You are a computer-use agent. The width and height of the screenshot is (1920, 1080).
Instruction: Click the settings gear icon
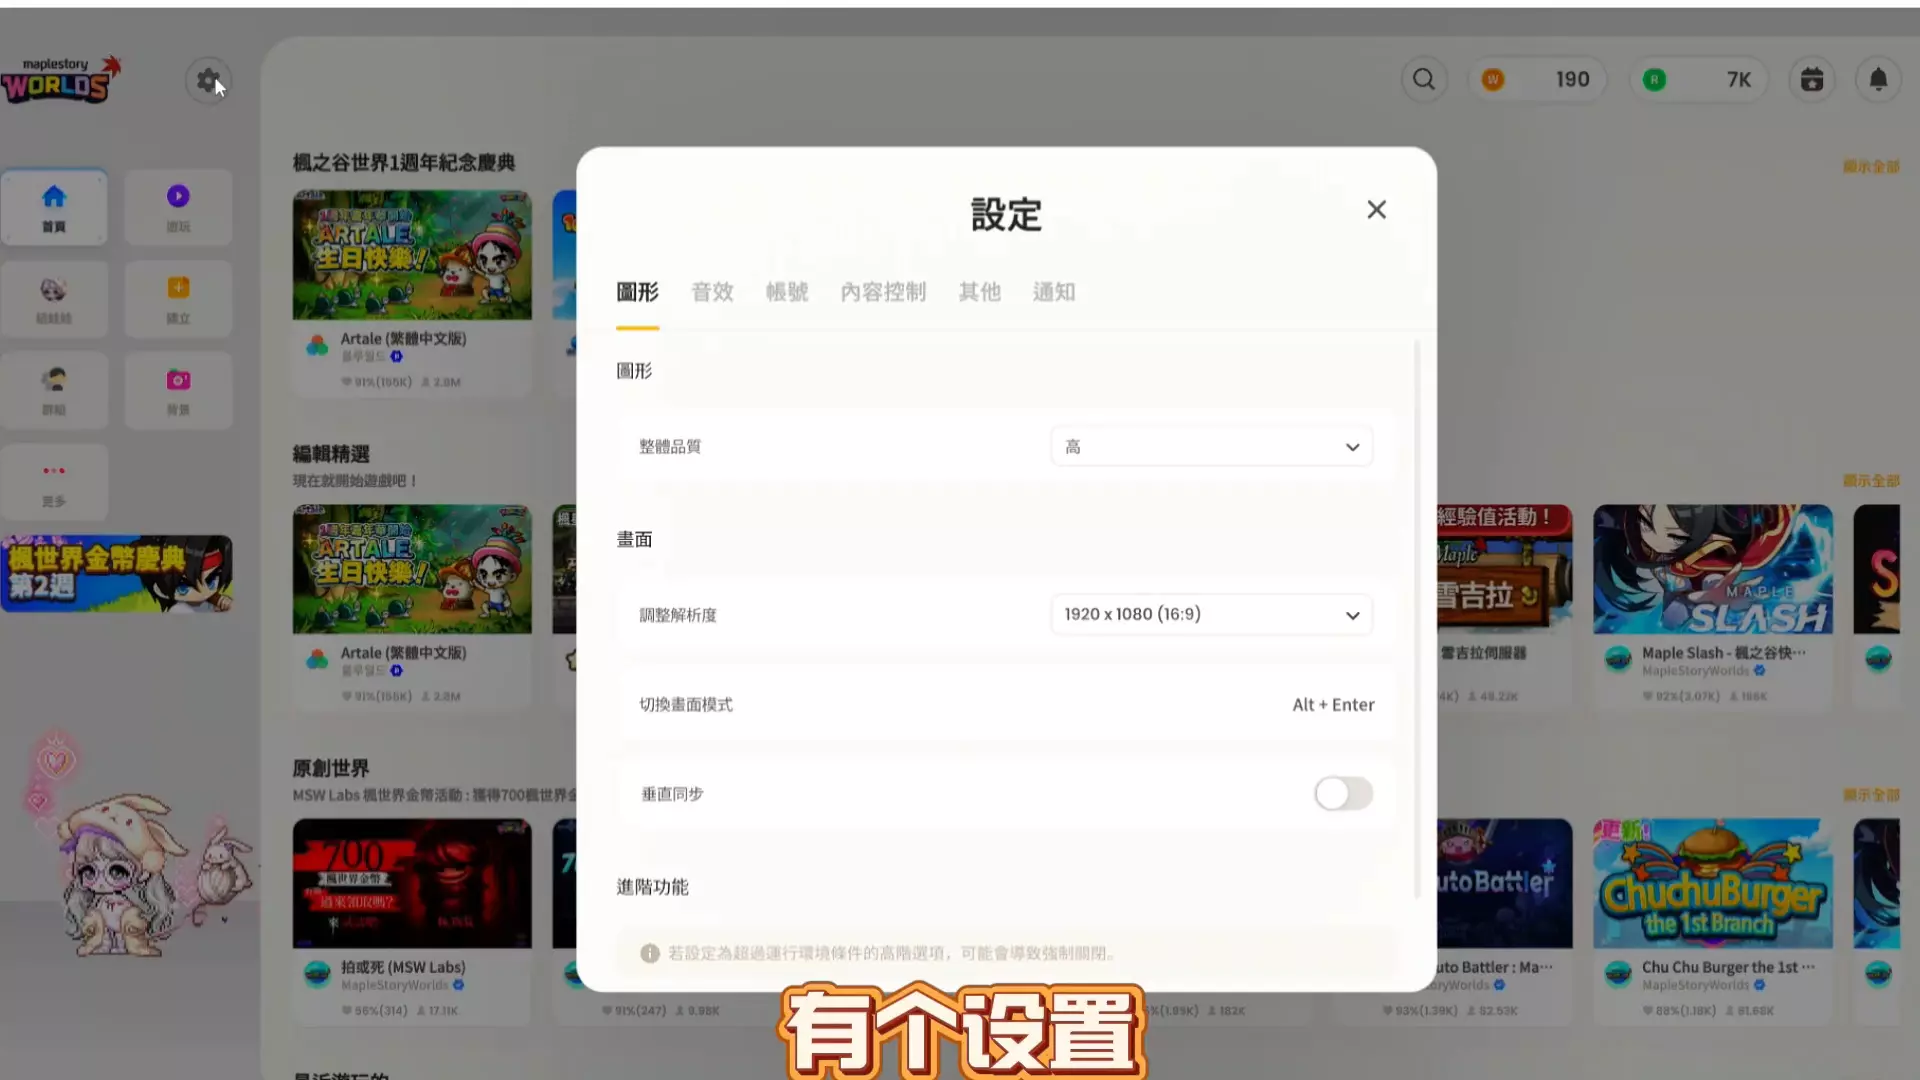coord(208,81)
